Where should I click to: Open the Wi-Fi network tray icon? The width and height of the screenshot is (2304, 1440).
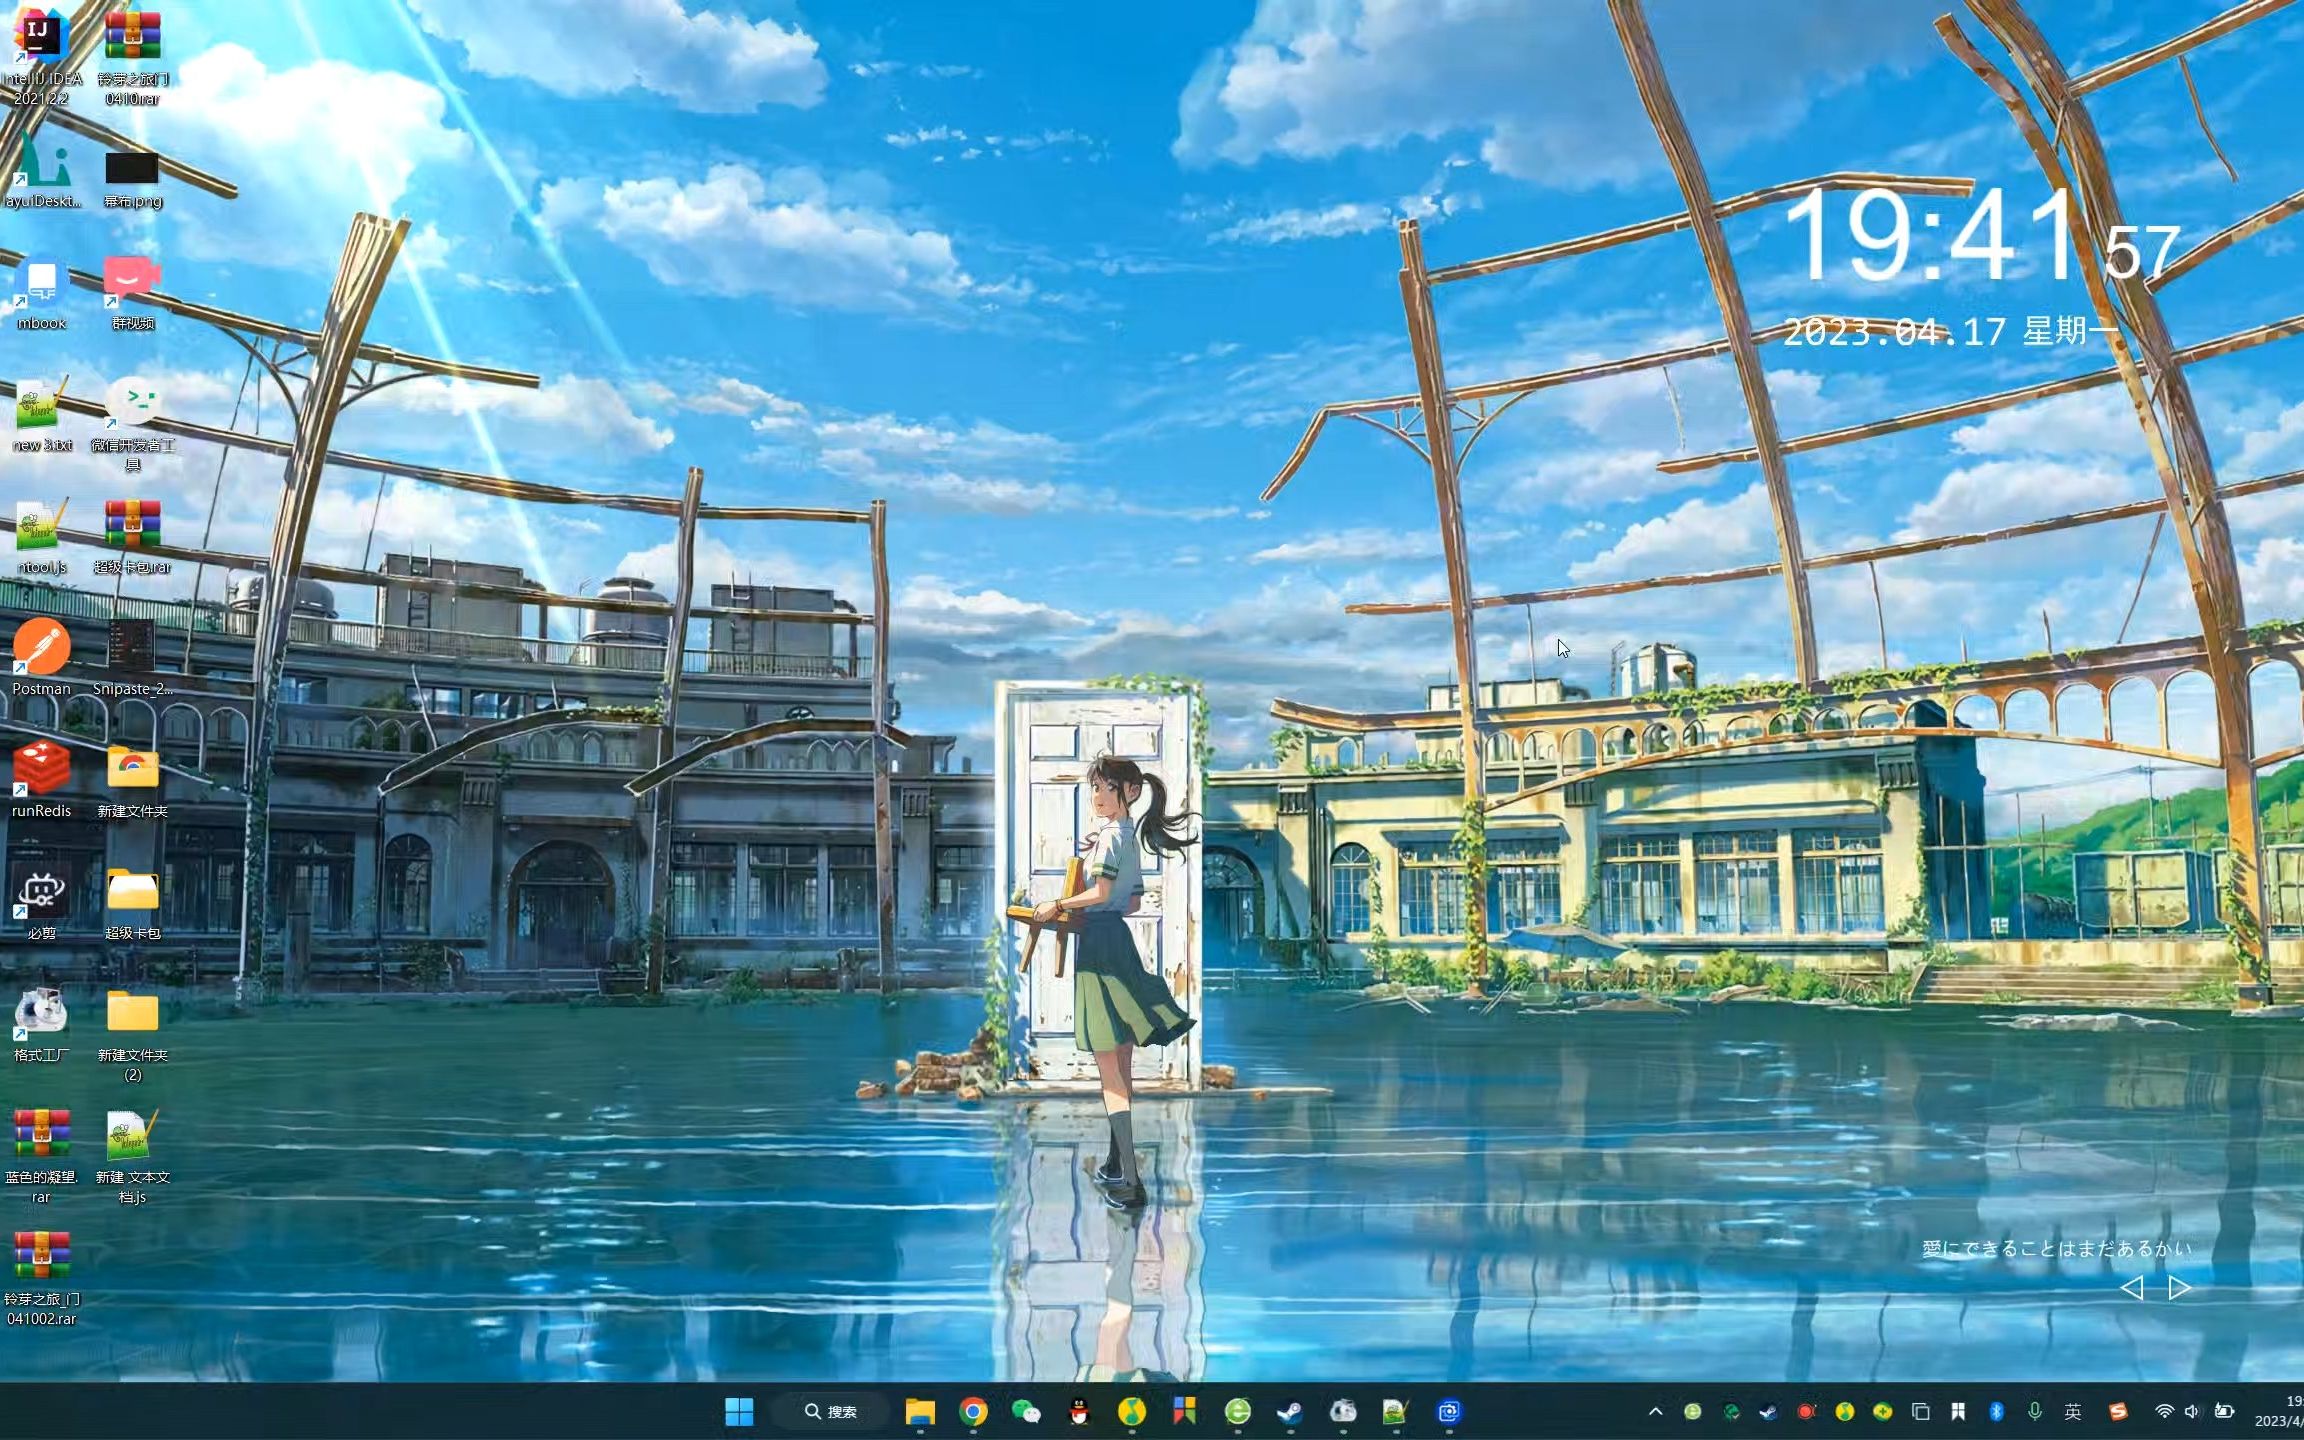click(x=2164, y=1411)
